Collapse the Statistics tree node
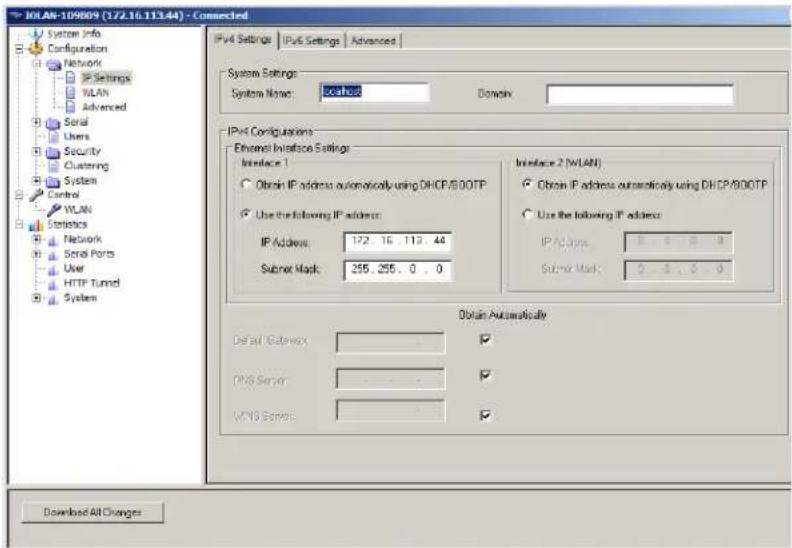Screen dimensions: 792x548 [x=19, y=224]
